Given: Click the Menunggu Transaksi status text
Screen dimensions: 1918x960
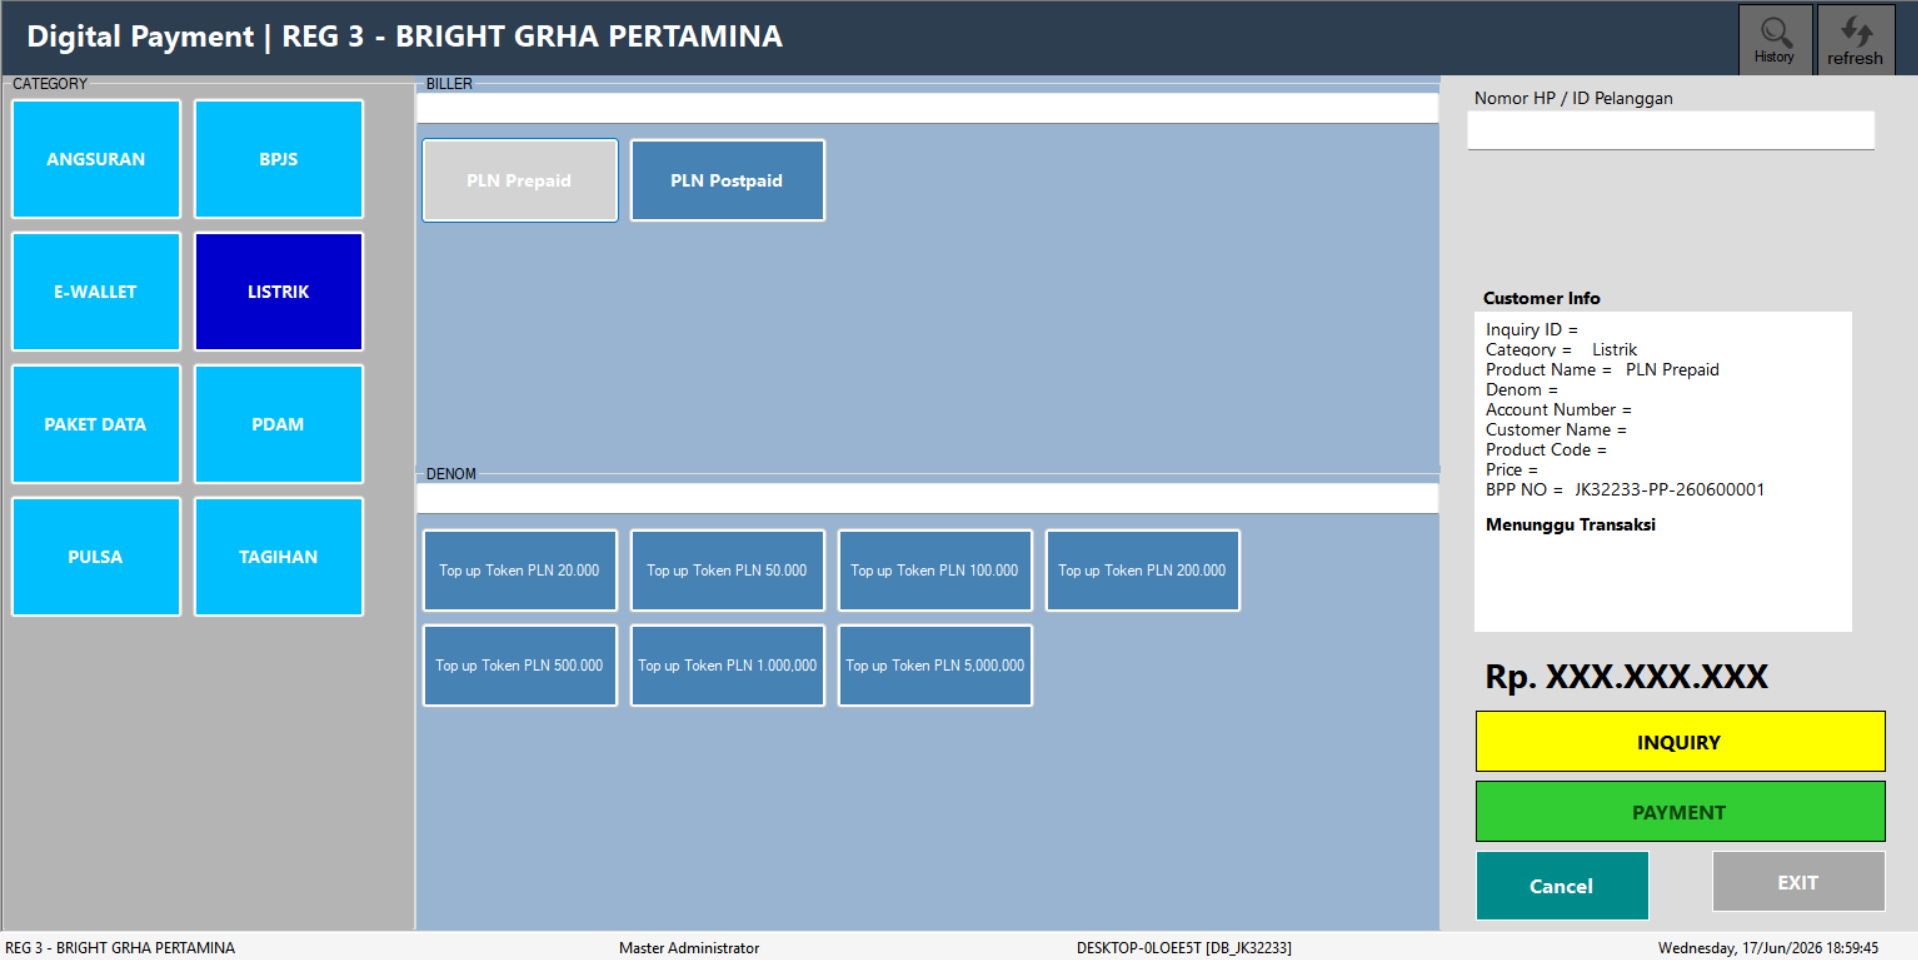Looking at the screenshot, I should pyautogui.click(x=1570, y=525).
